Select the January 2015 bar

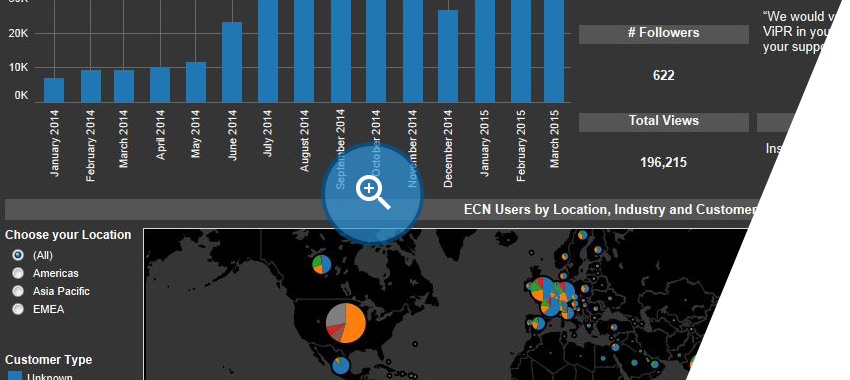[x=485, y=51]
